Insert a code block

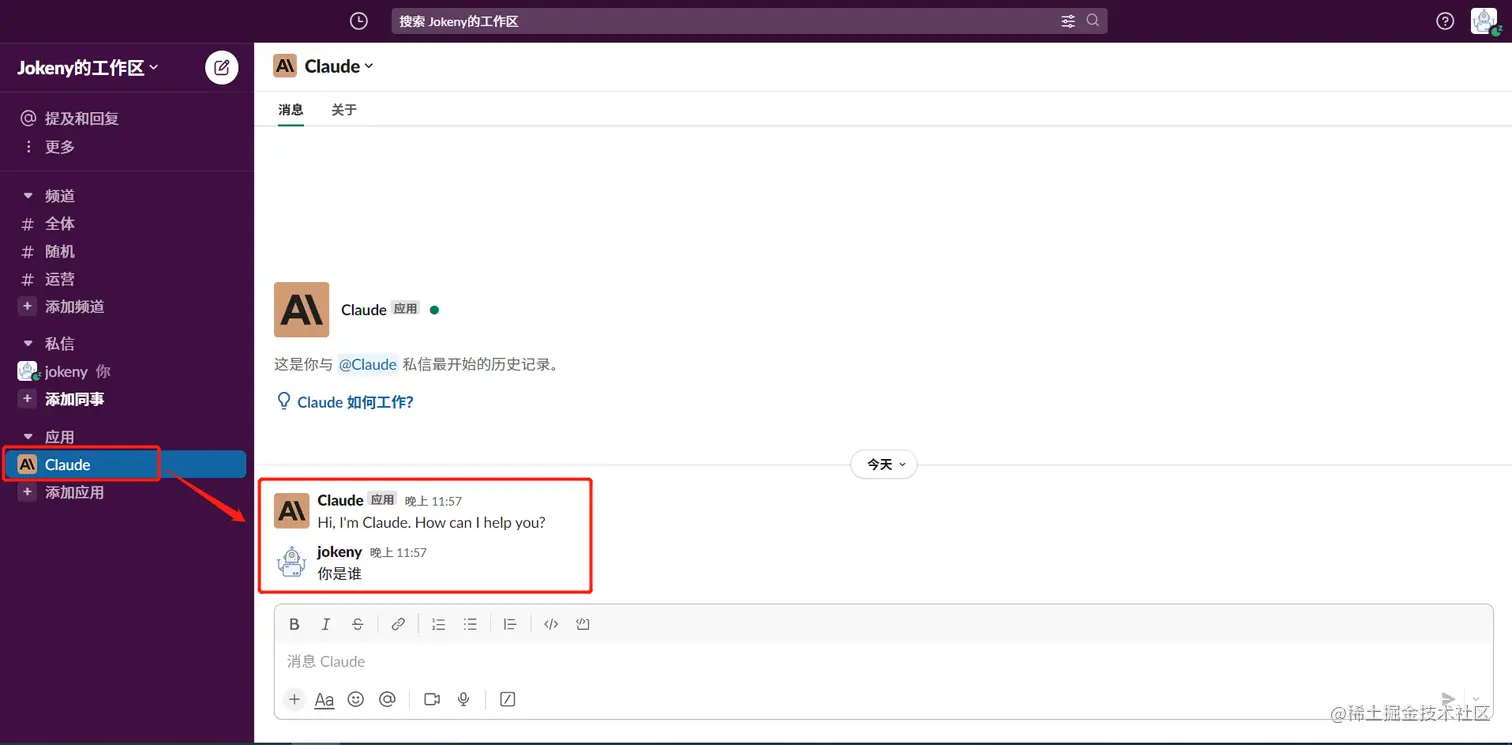(583, 624)
